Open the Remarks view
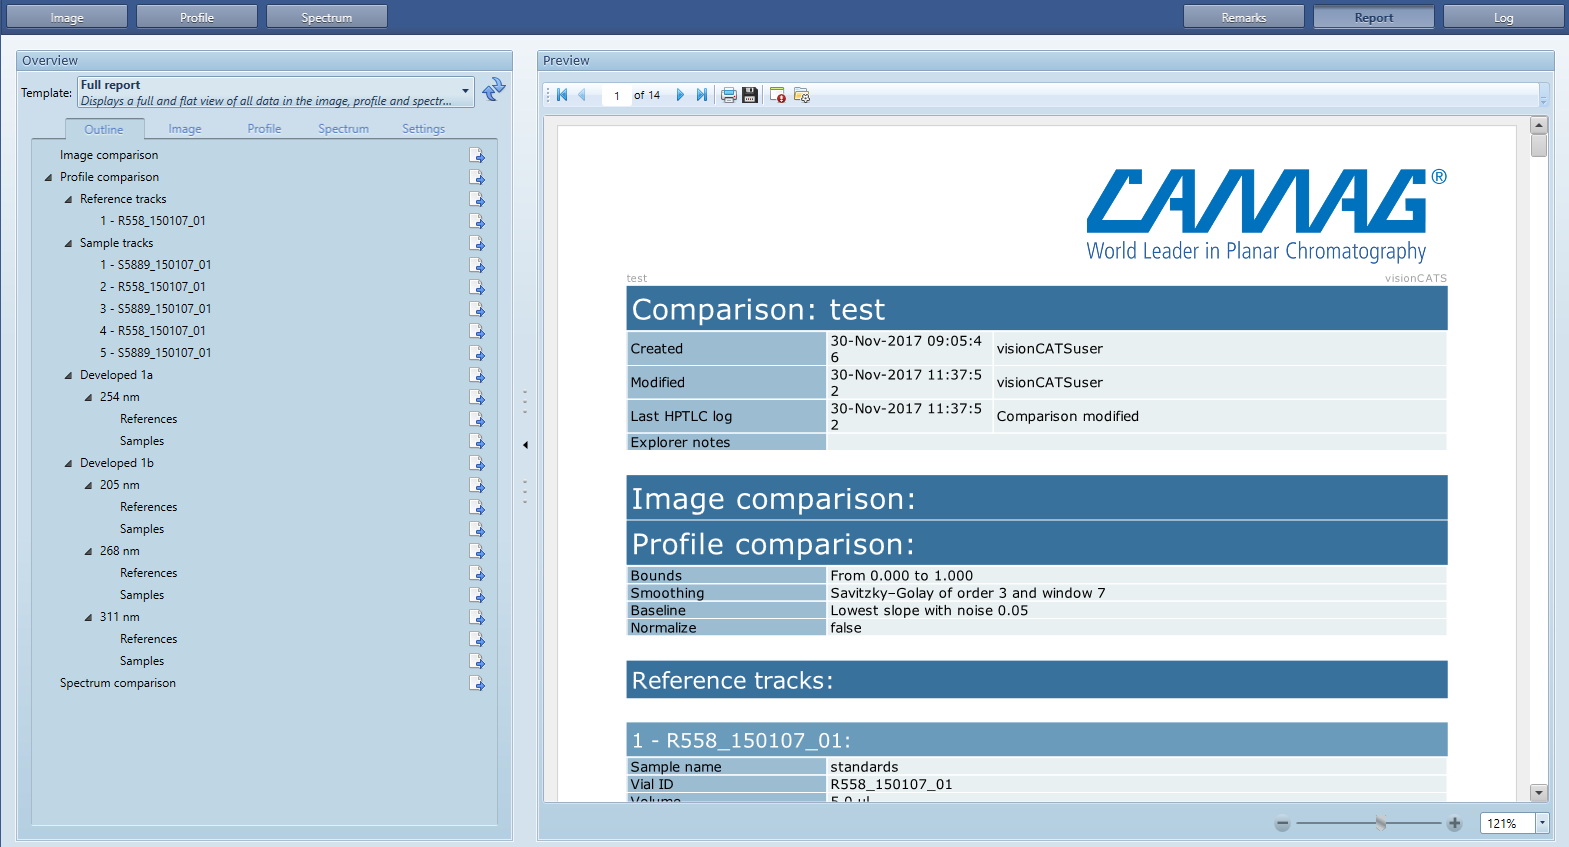This screenshot has height=847, width=1569. click(1244, 17)
